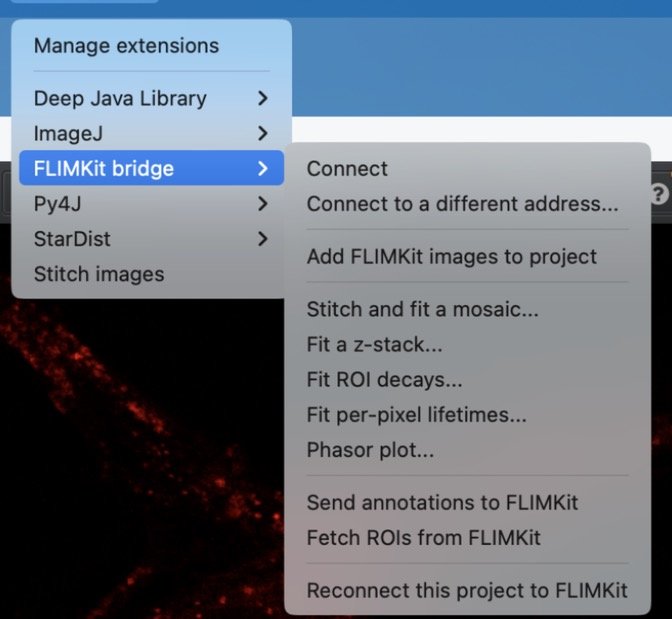This screenshot has height=619, width=672.
Task: Open the StarDist submenu
Action: [152, 239]
